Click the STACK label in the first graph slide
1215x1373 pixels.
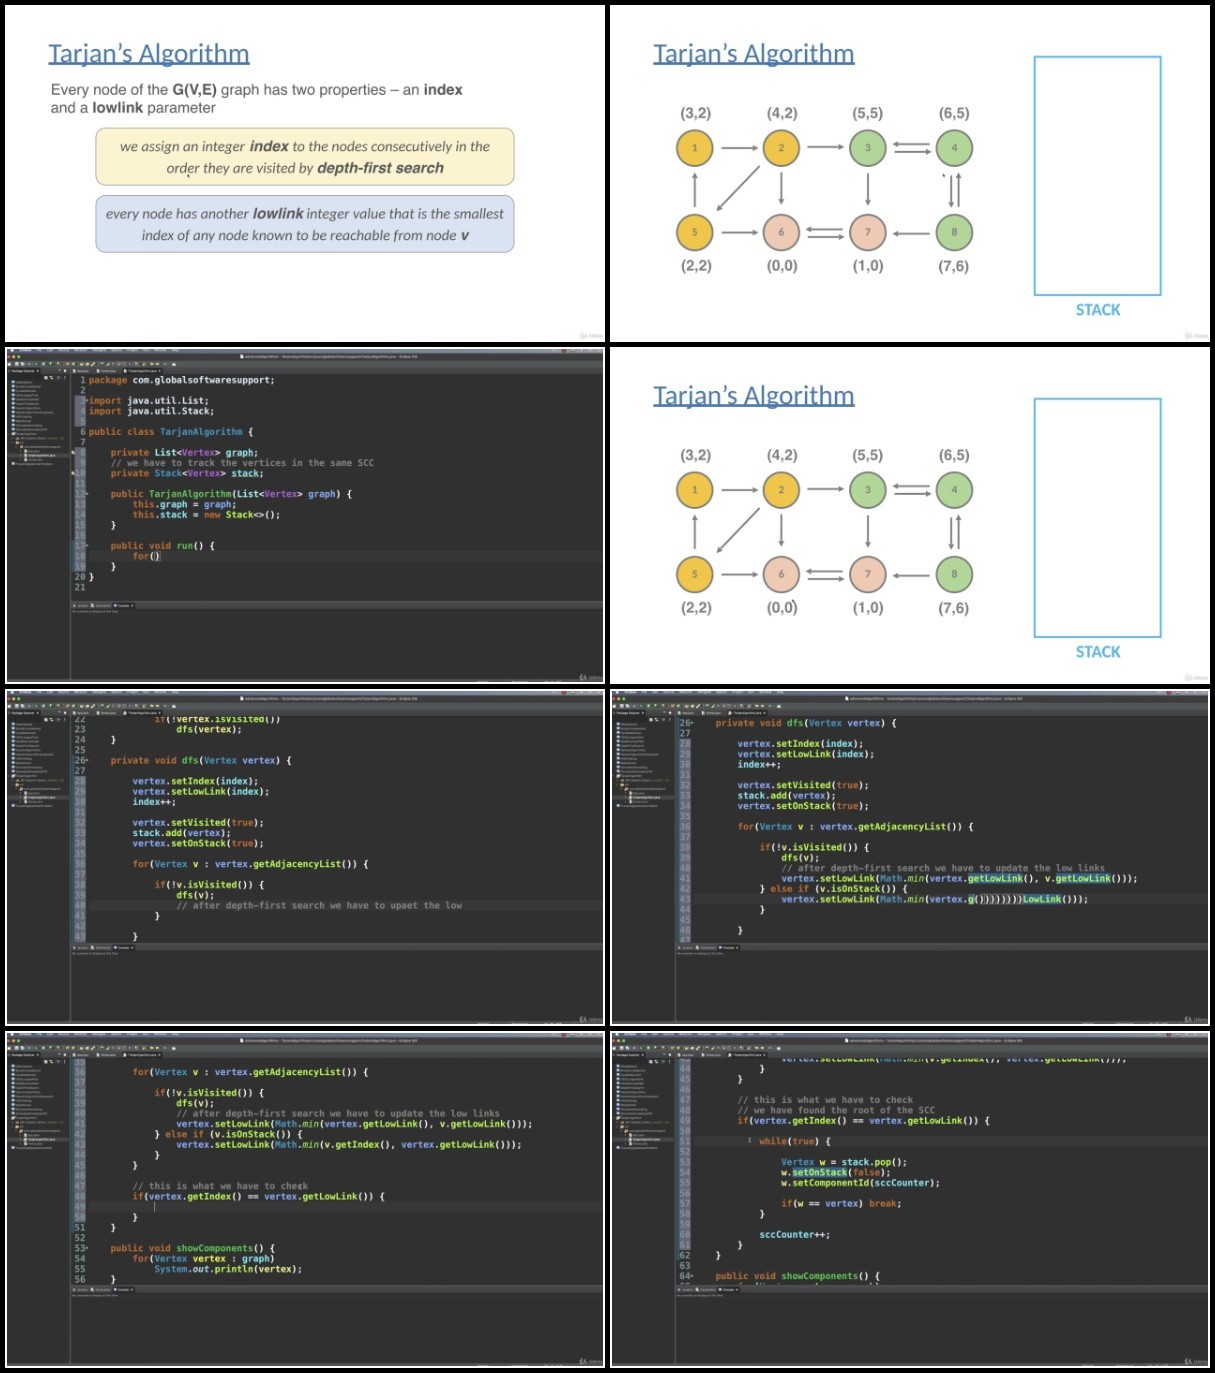point(1097,310)
